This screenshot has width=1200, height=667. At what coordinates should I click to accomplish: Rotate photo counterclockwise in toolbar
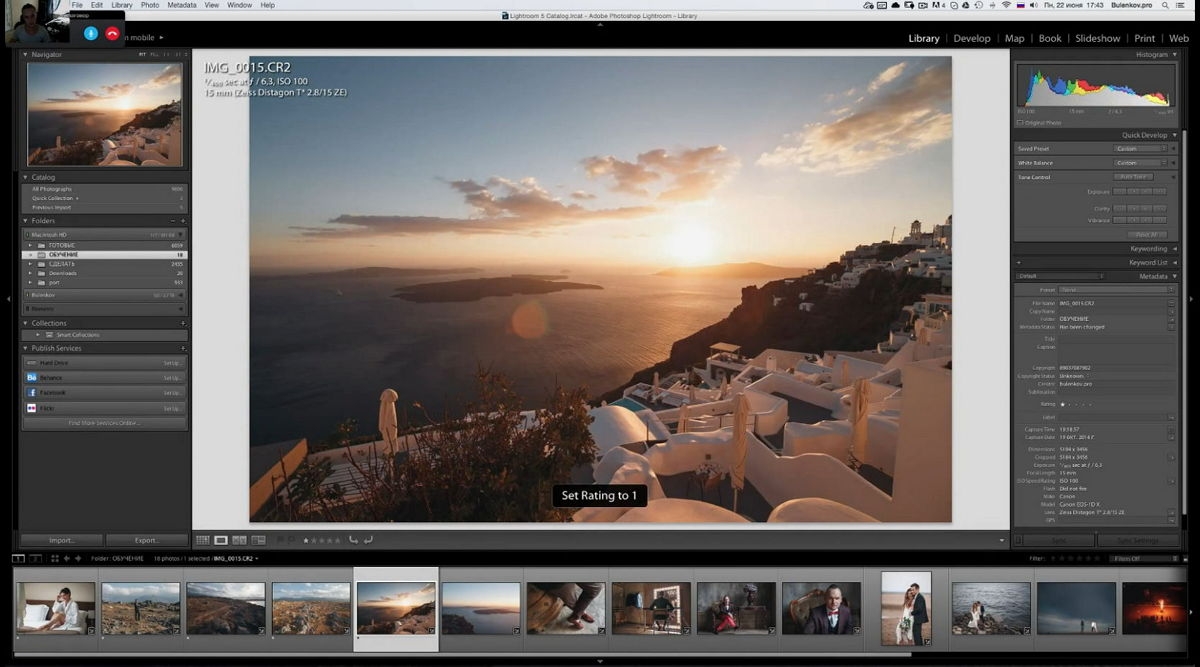353,540
